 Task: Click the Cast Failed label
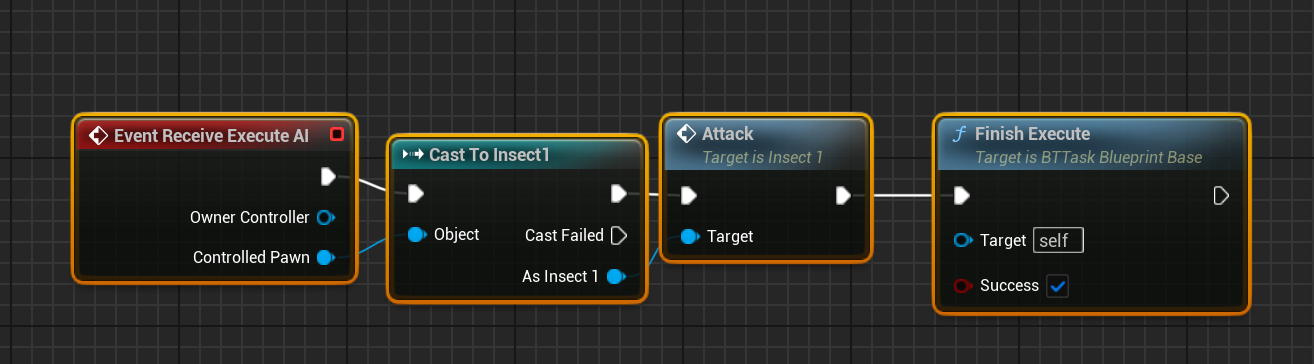[564, 236]
